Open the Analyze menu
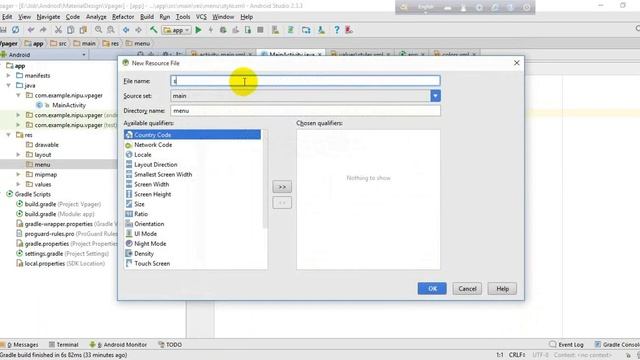Viewport: 640px width, 360px height. 96,17
